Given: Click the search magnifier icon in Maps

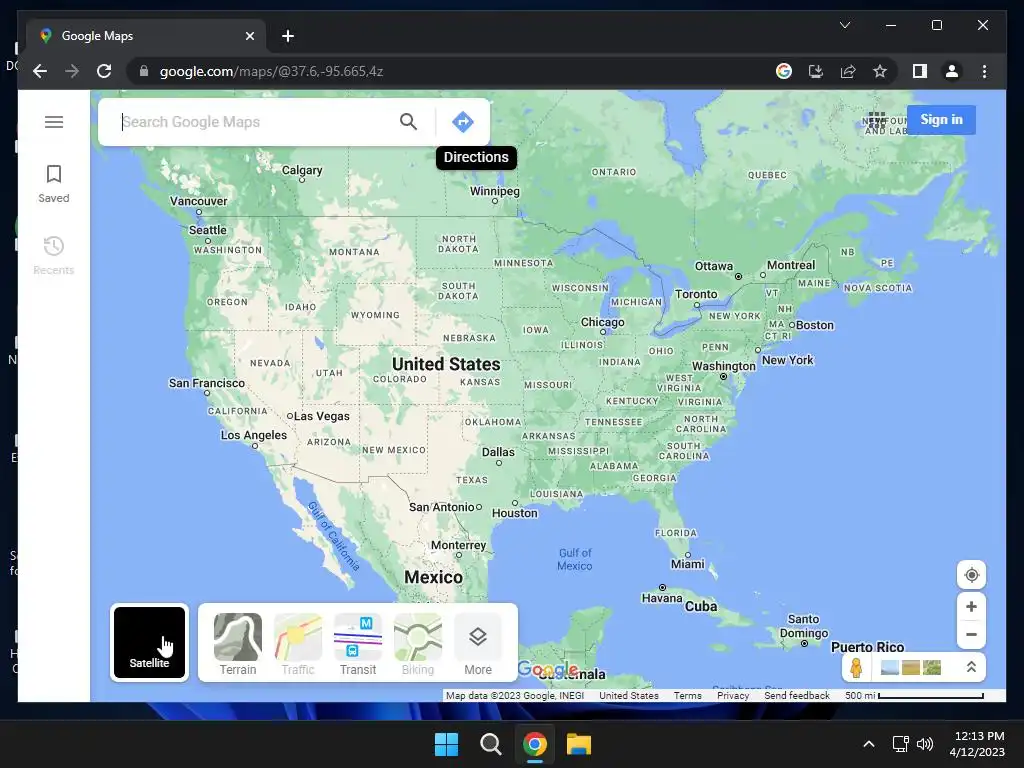Looking at the screenshot, I should (408, 121).
